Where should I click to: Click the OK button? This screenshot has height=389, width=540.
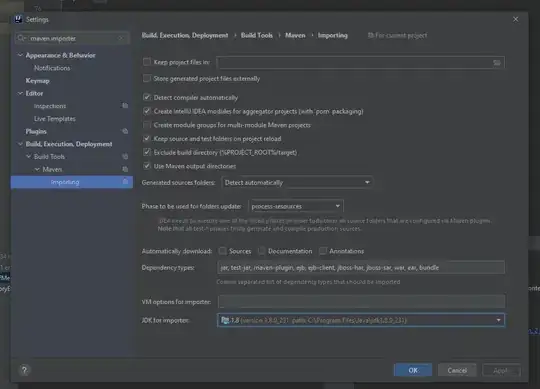(x=413, y=370)
